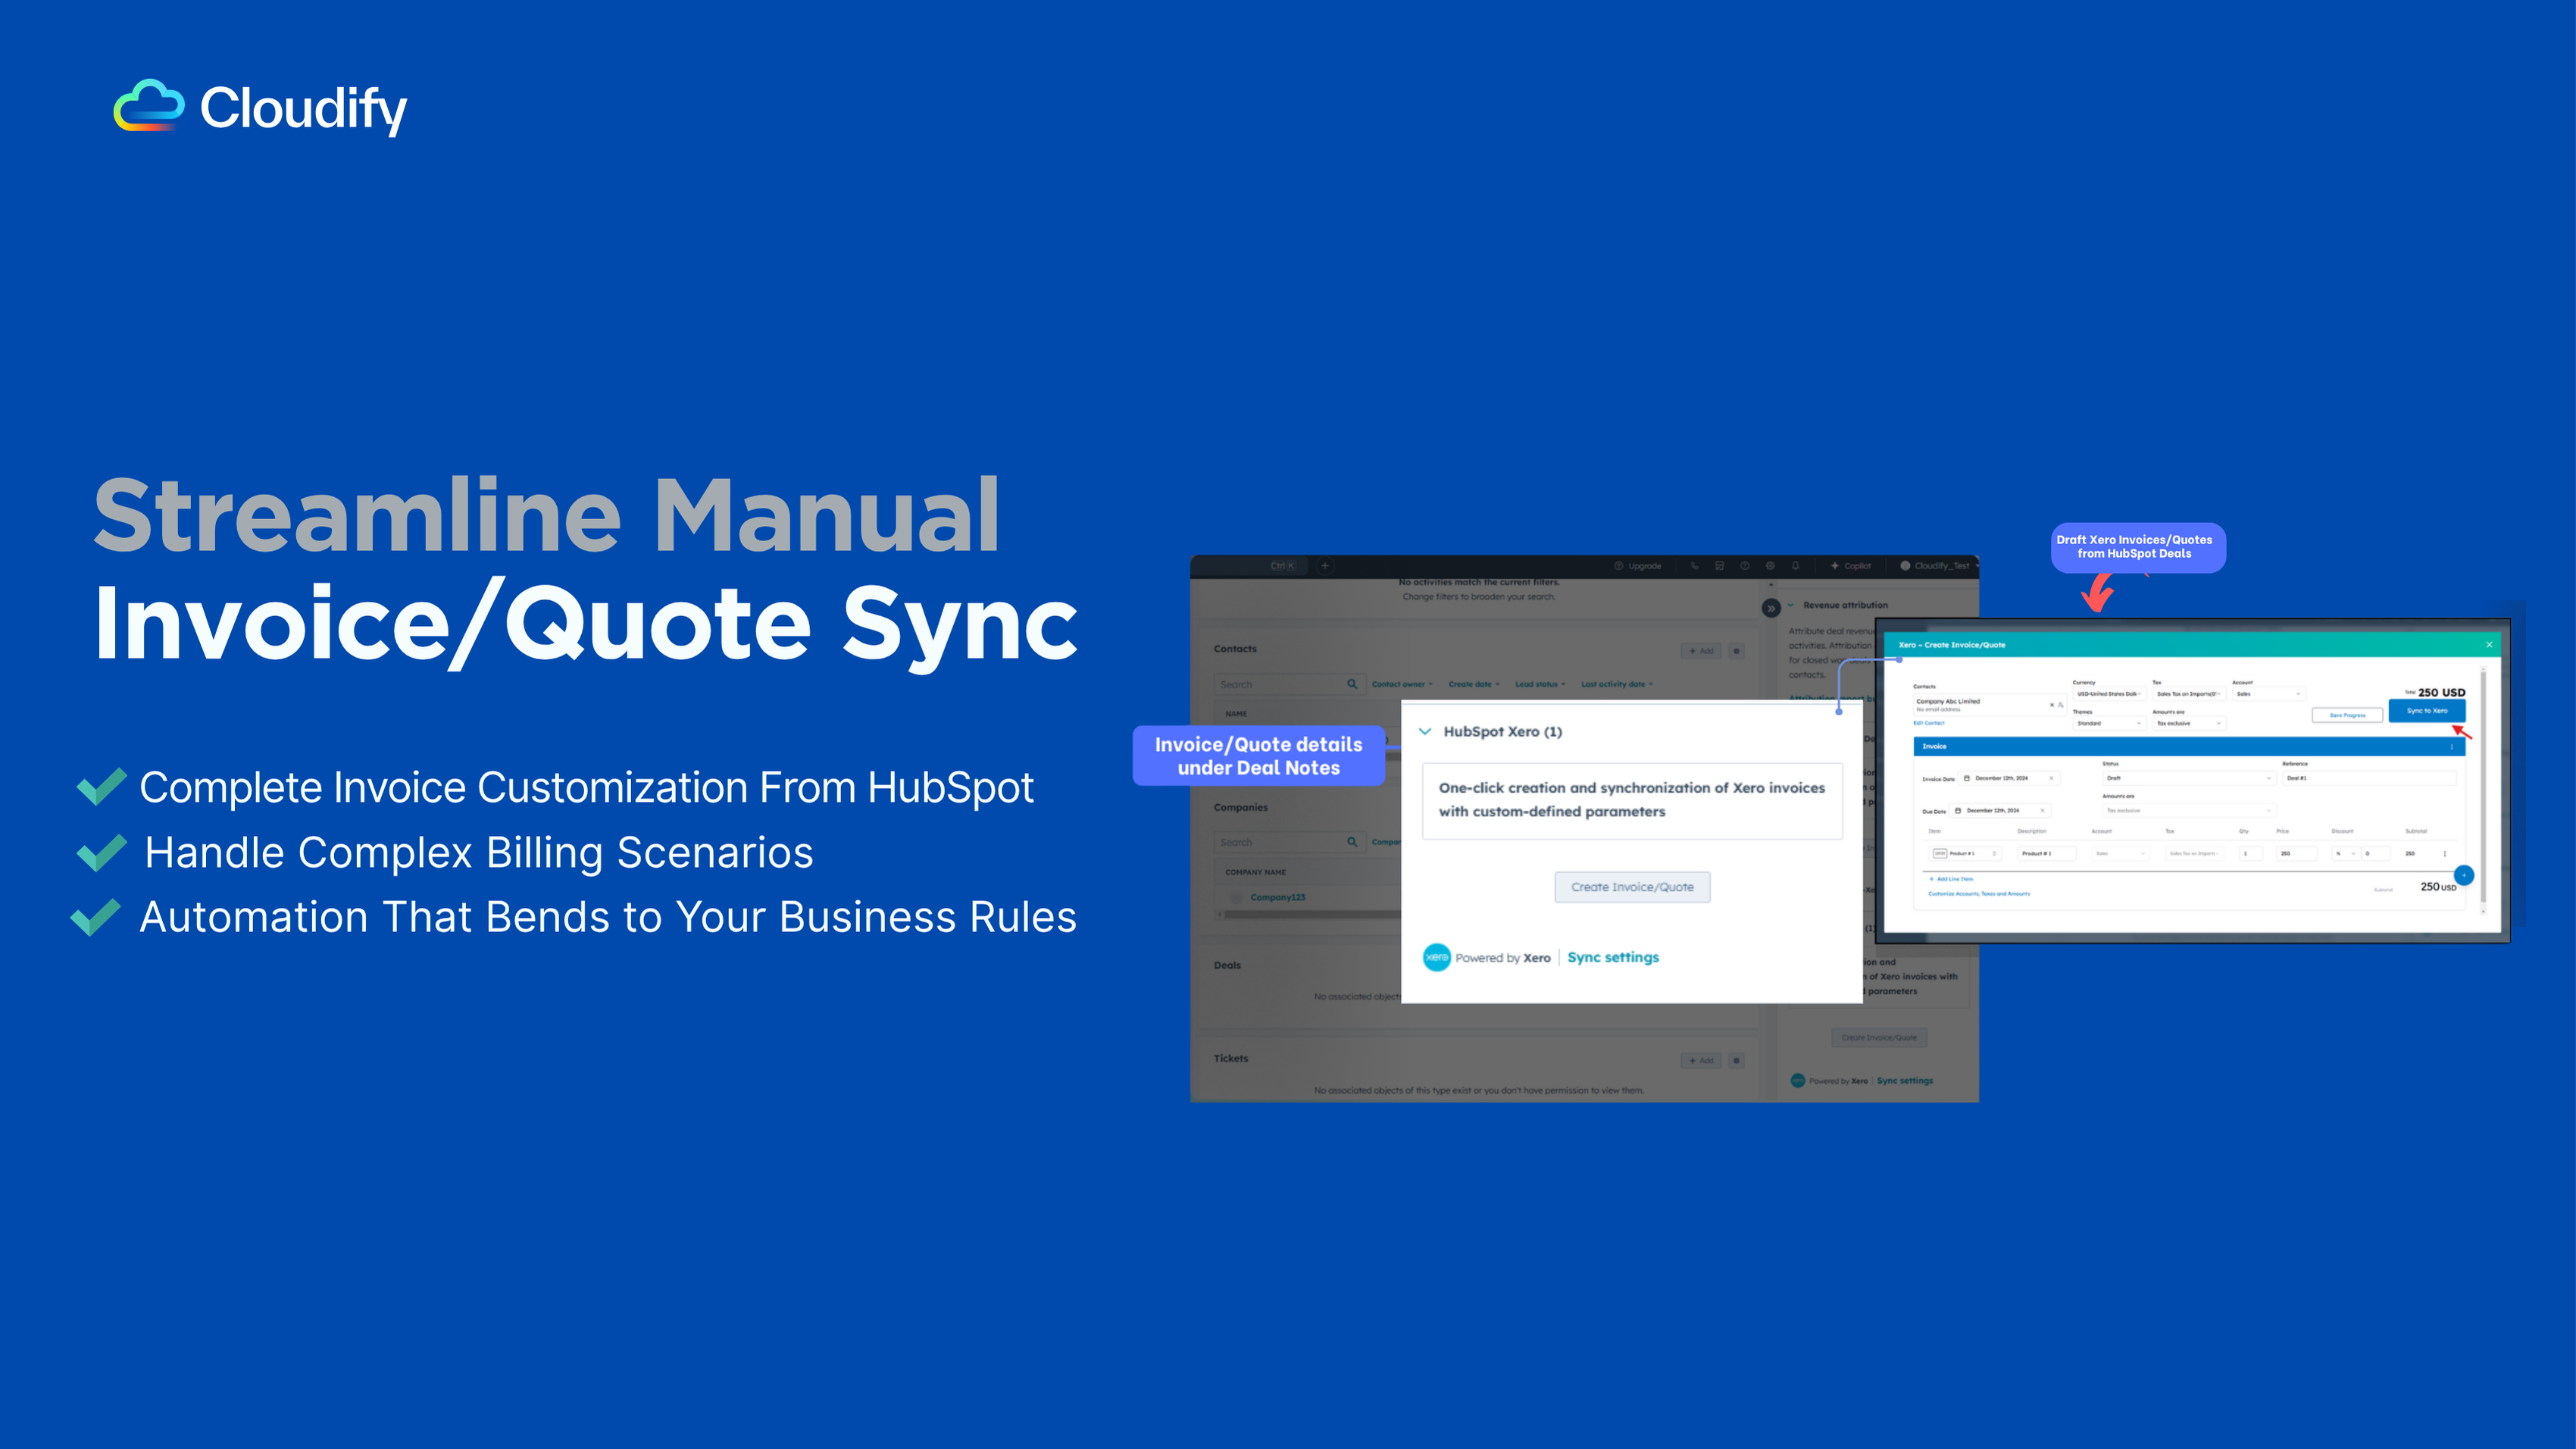Click the Upgrade option in HubSpot header
2576x1449 pixels.
pyautogui.click(x=1638, y=566)
